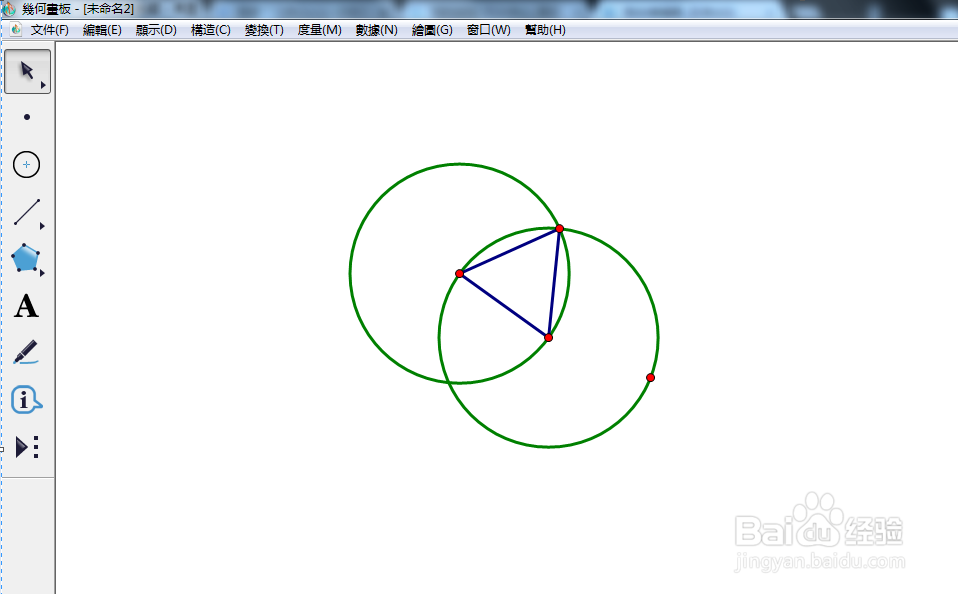The height and width of the screenshot is (594, 958).
Task: Expand the Straightedge tool flyout triangle
Action: [x=42, y=226]
